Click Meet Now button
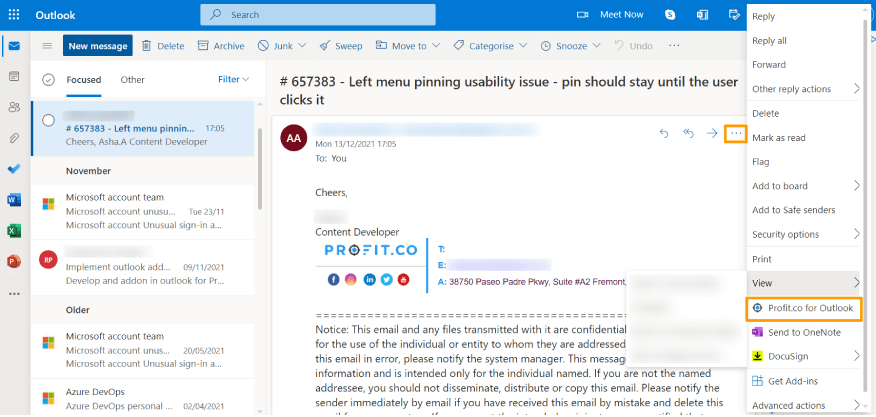Viewport: 876px width, 417px height. click(x=610, y=15)
